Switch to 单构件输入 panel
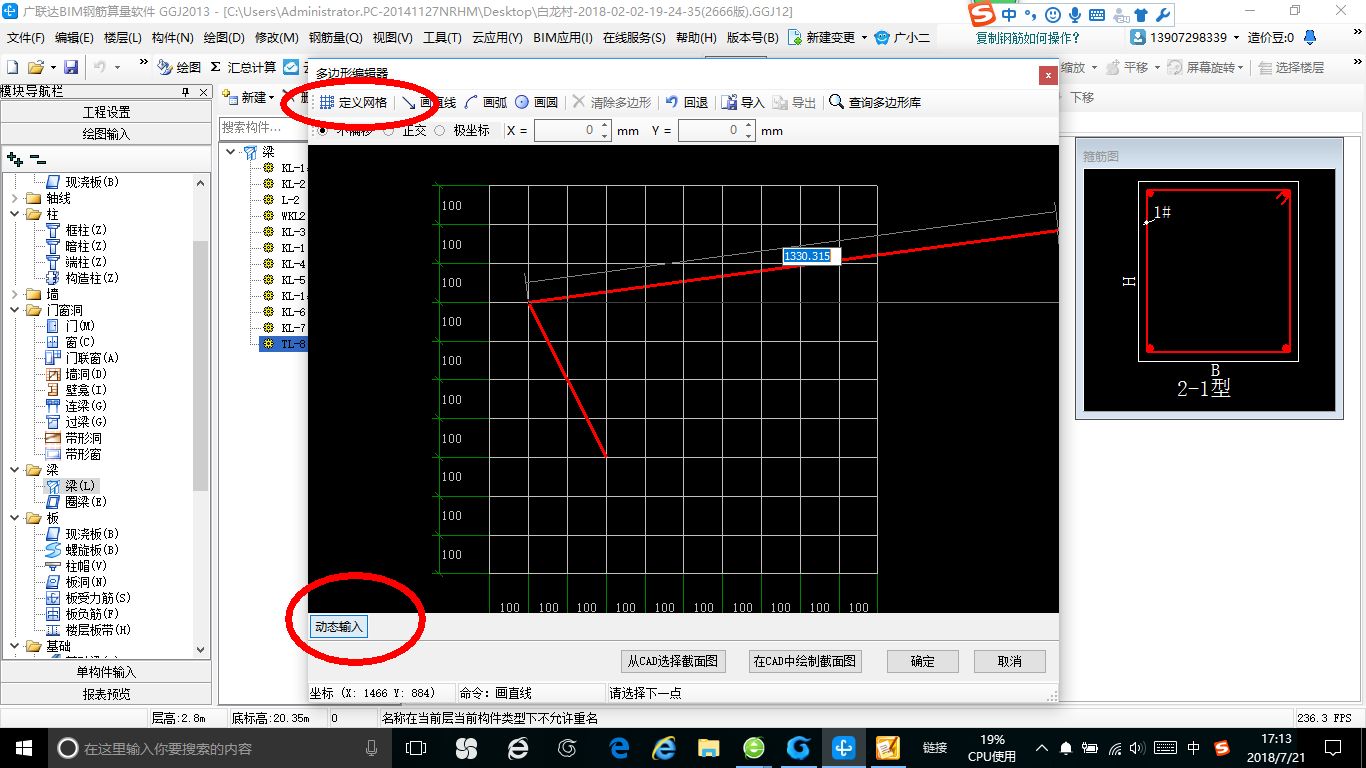 pos(106,672)
